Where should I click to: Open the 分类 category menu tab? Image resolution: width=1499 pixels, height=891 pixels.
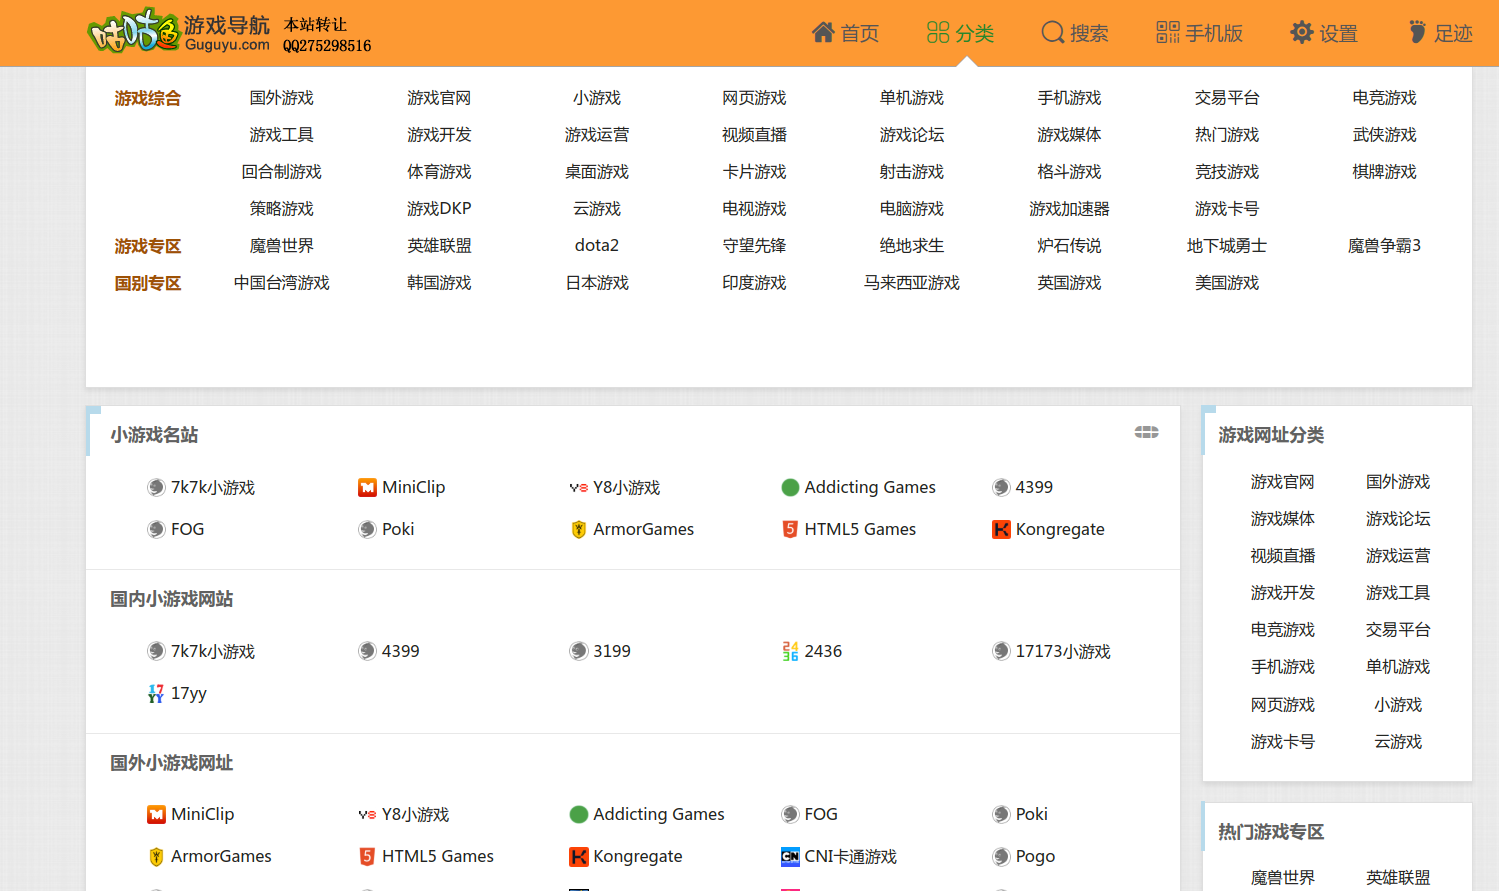coord(960,33)
